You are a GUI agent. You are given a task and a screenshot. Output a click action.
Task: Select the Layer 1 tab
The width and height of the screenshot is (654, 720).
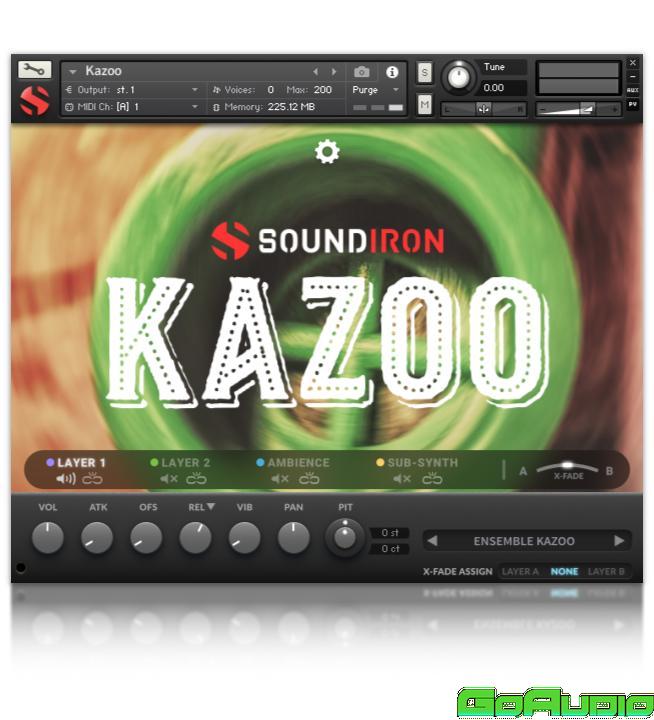coord(81,463)
